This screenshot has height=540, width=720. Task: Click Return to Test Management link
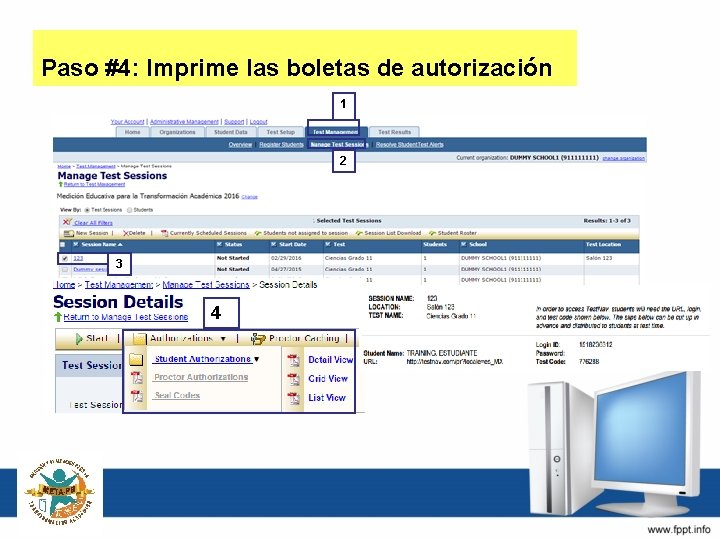(x=94, y=184)
